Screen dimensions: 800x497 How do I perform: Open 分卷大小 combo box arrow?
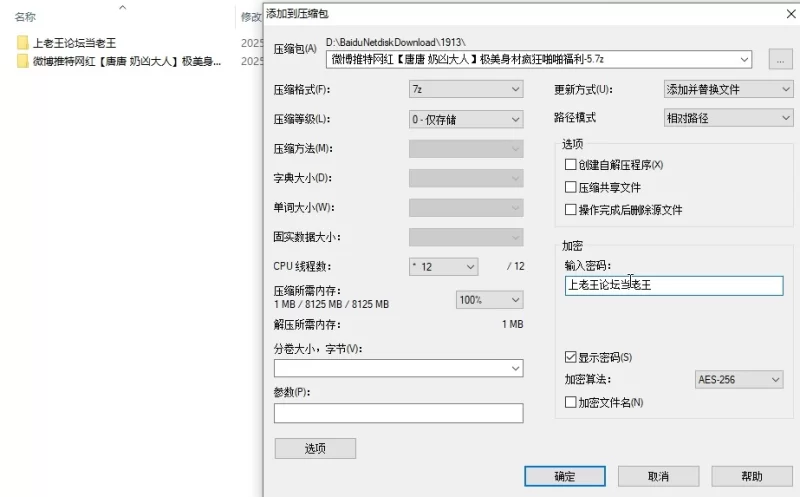click(515, 368)
